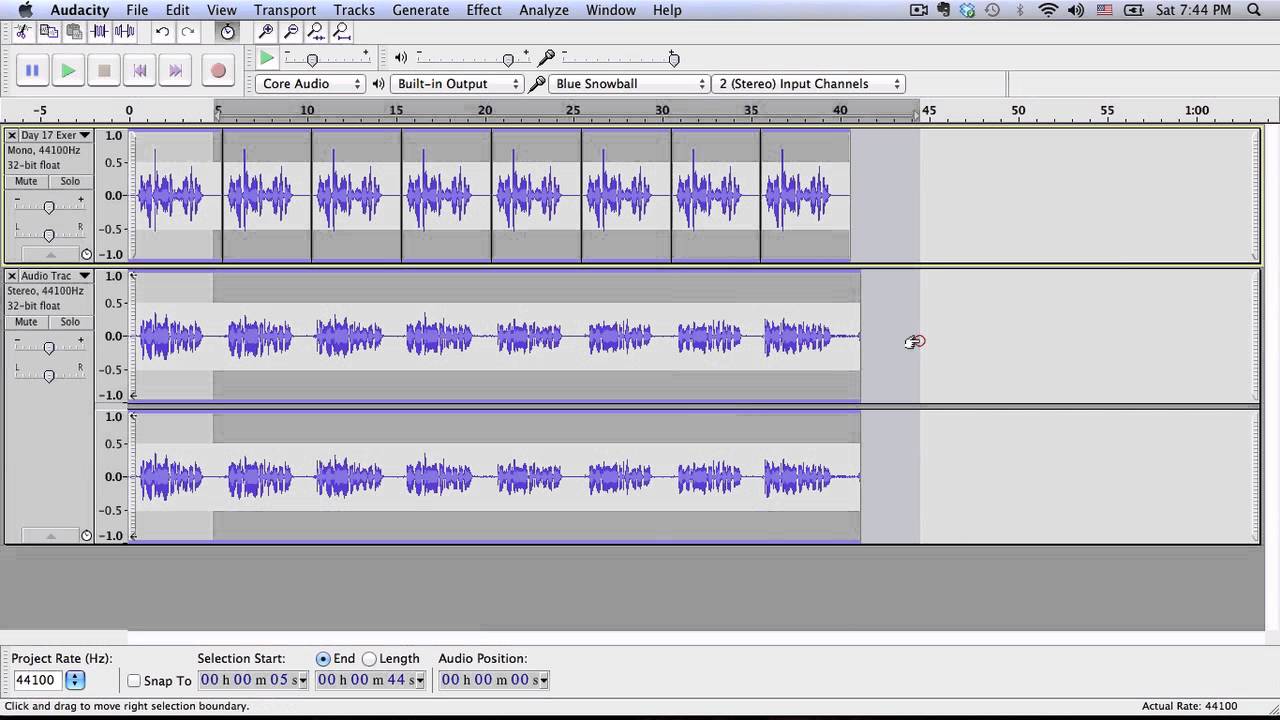Click Spotlight search in macOS menu bar
Screen dimensions: 1280x720
coord(1254,10)
